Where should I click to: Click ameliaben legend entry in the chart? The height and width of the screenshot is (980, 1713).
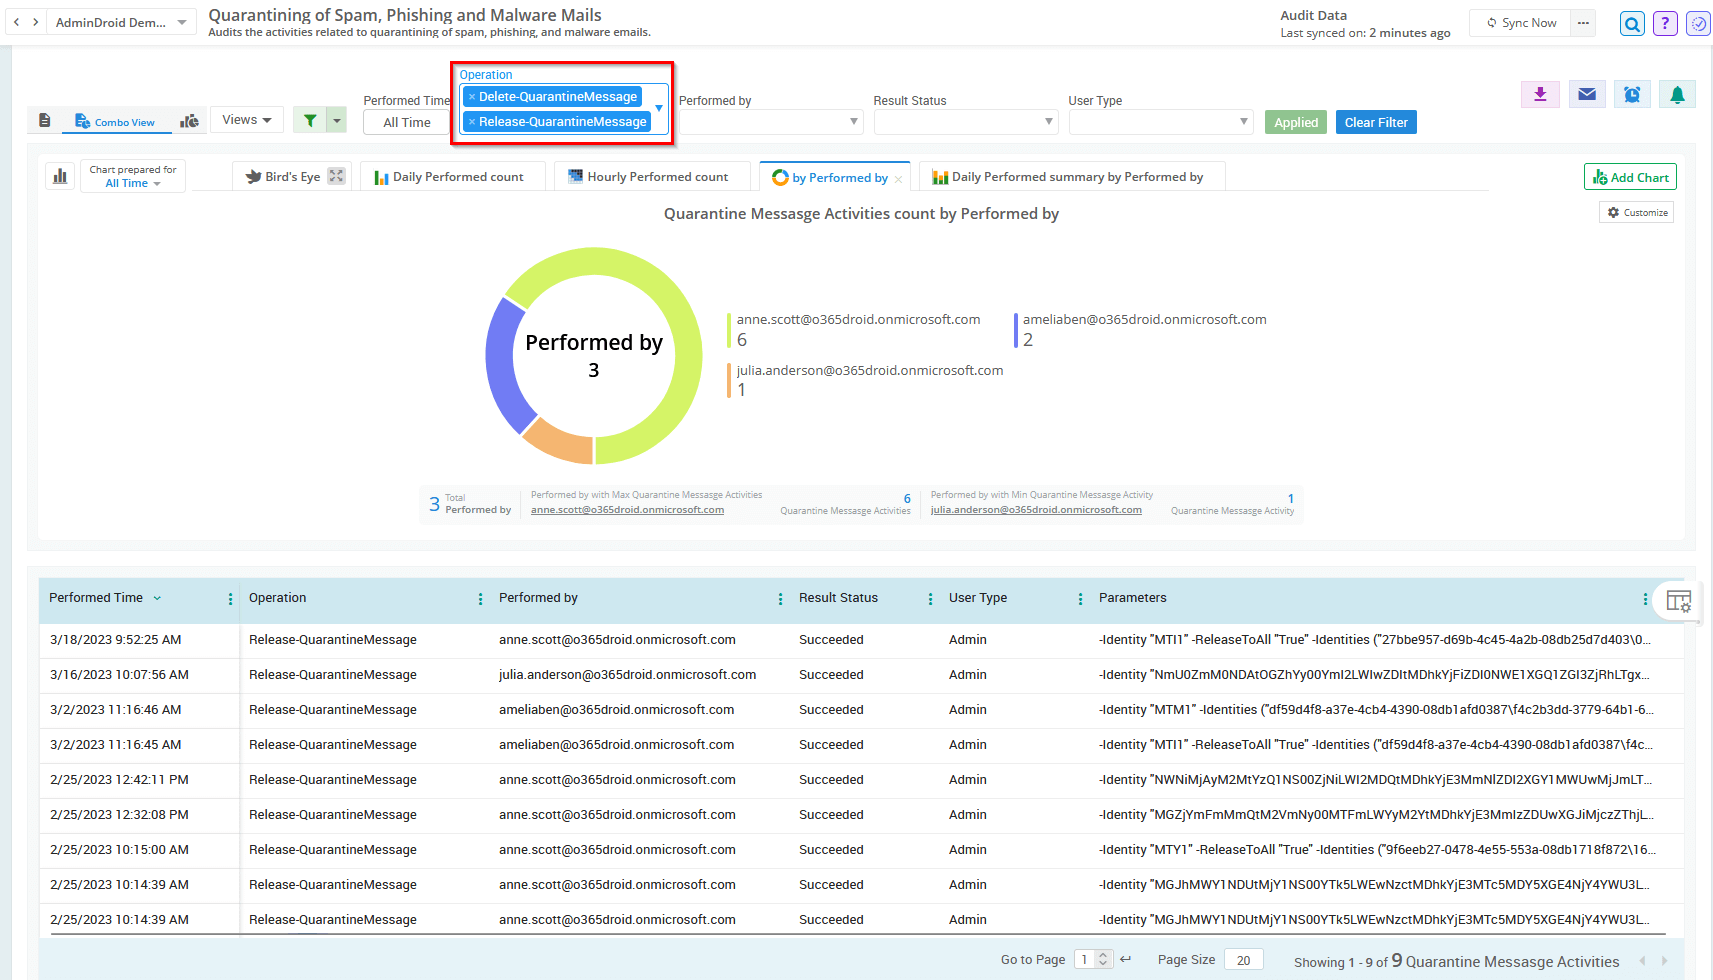coord(1141,330)
